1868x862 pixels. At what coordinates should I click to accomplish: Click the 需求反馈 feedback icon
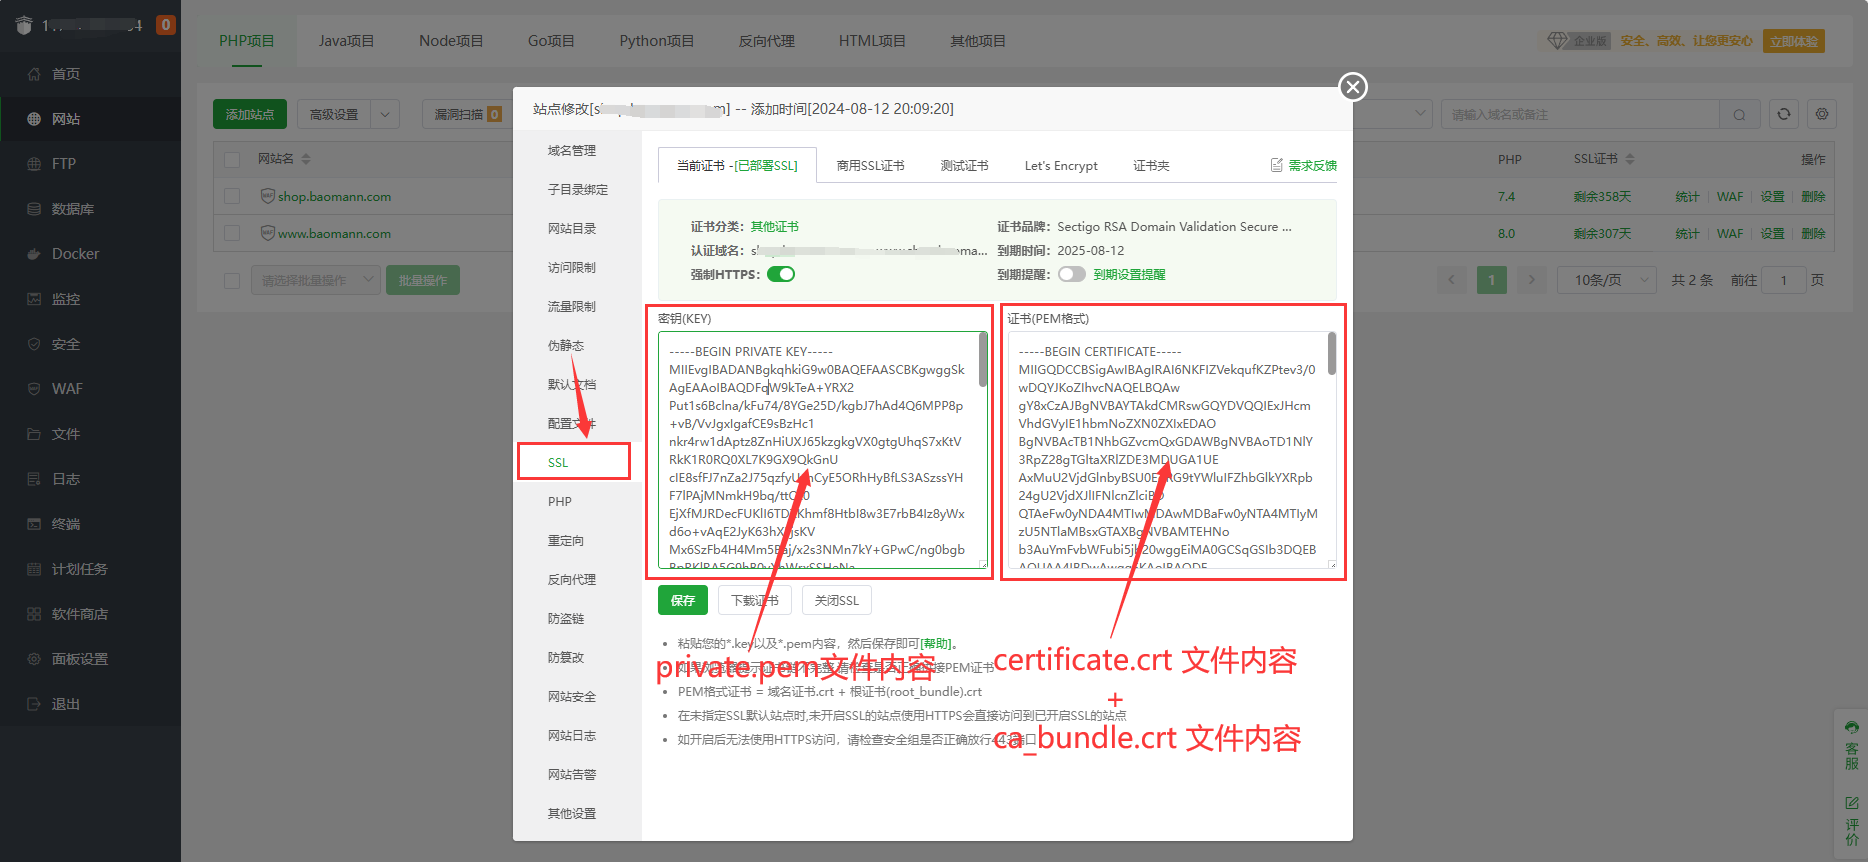pos(1276,165)
